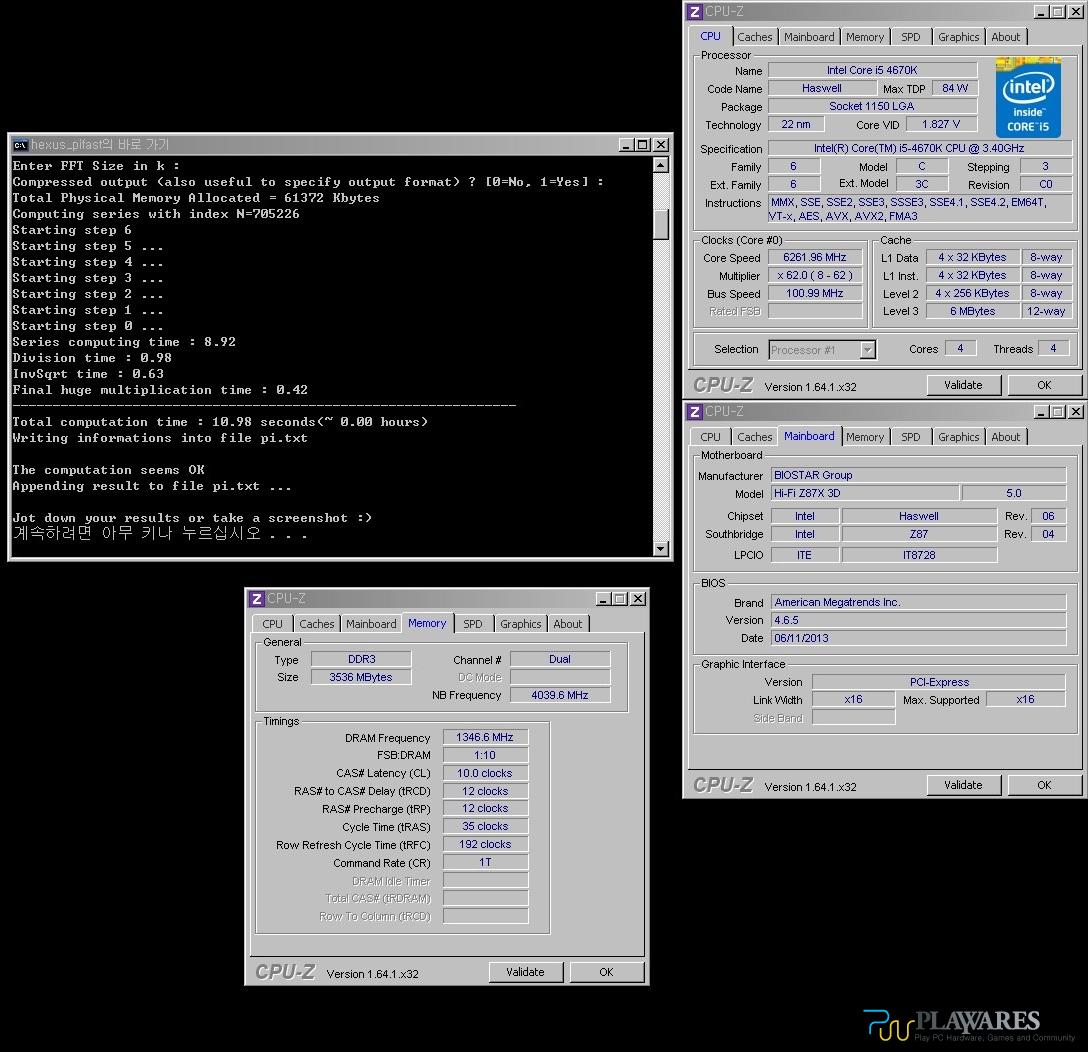1088x1052 pixels.
Task: Click the CAS# Latency 10.0 clocks value
Action: [485, 774]
